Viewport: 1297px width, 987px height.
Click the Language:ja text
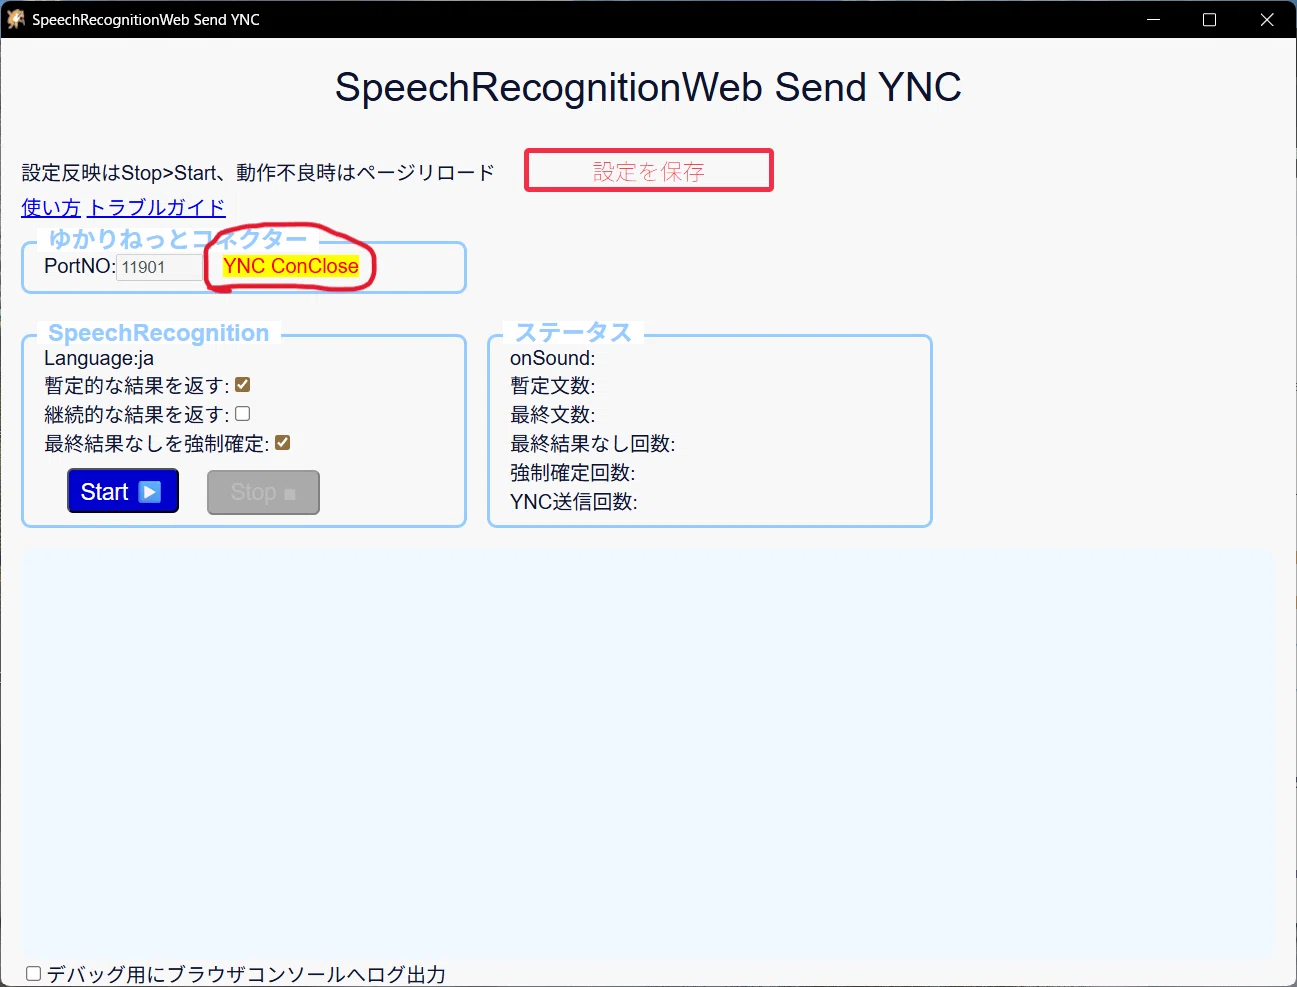click(99, 358)
